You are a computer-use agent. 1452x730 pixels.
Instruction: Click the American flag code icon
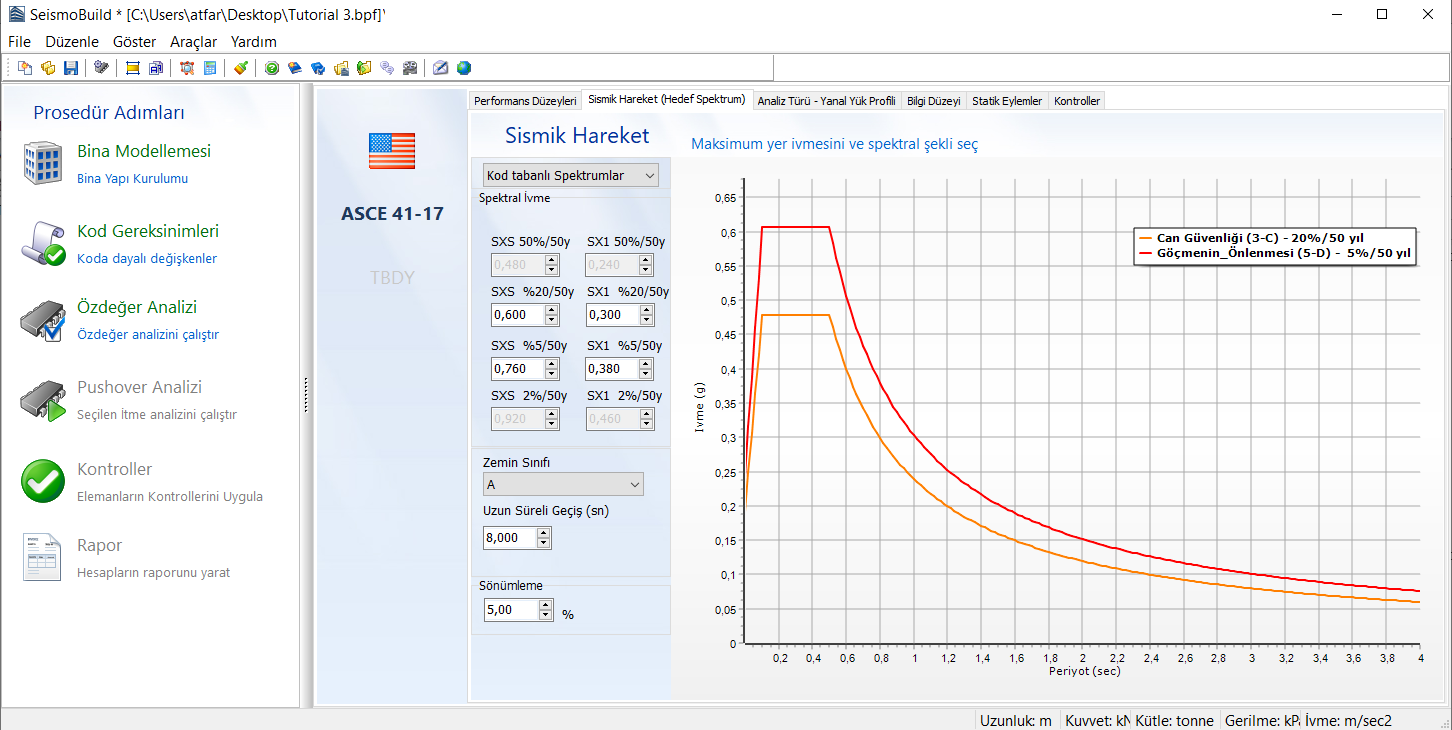pos(392,151)
